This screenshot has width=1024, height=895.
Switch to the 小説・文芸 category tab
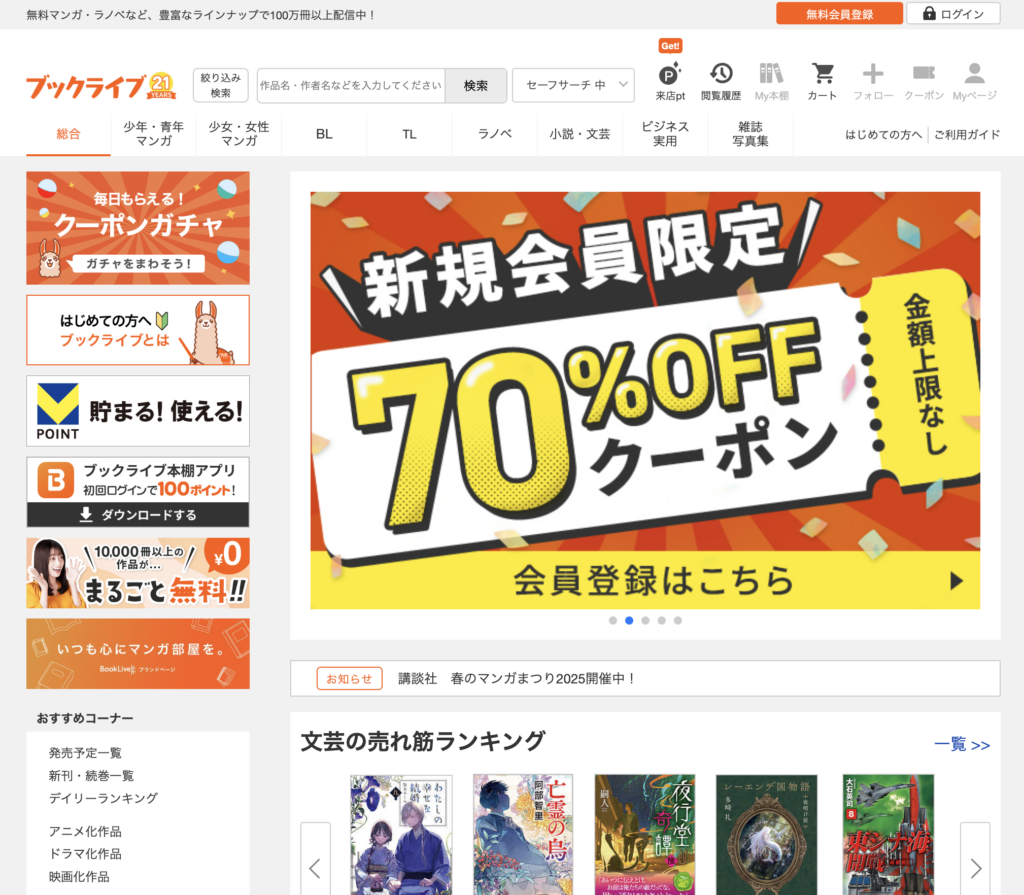pyautogui.click(x=579, y=134)
